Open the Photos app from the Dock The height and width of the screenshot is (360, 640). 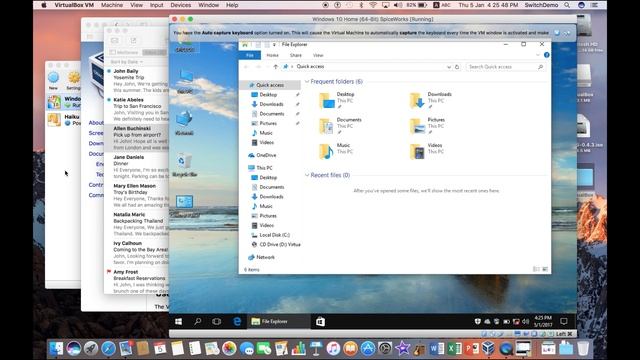tap(229, 348)
